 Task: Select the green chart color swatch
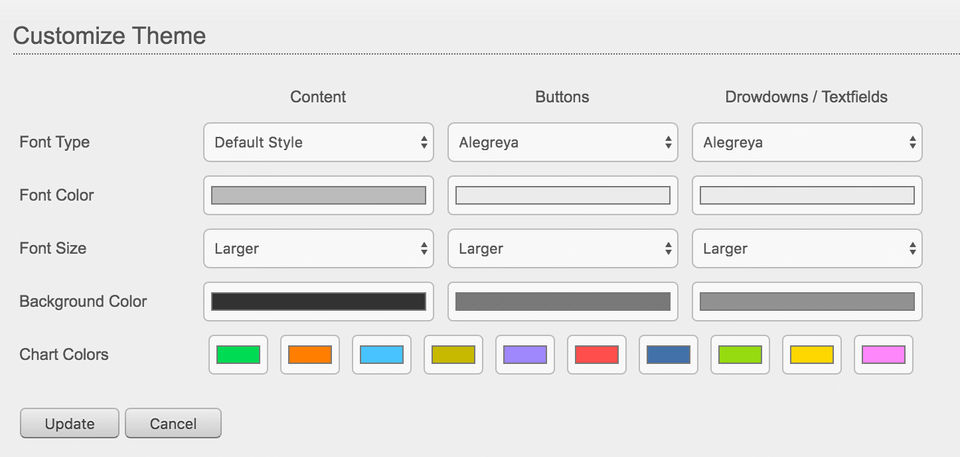[x=238, y=354]
